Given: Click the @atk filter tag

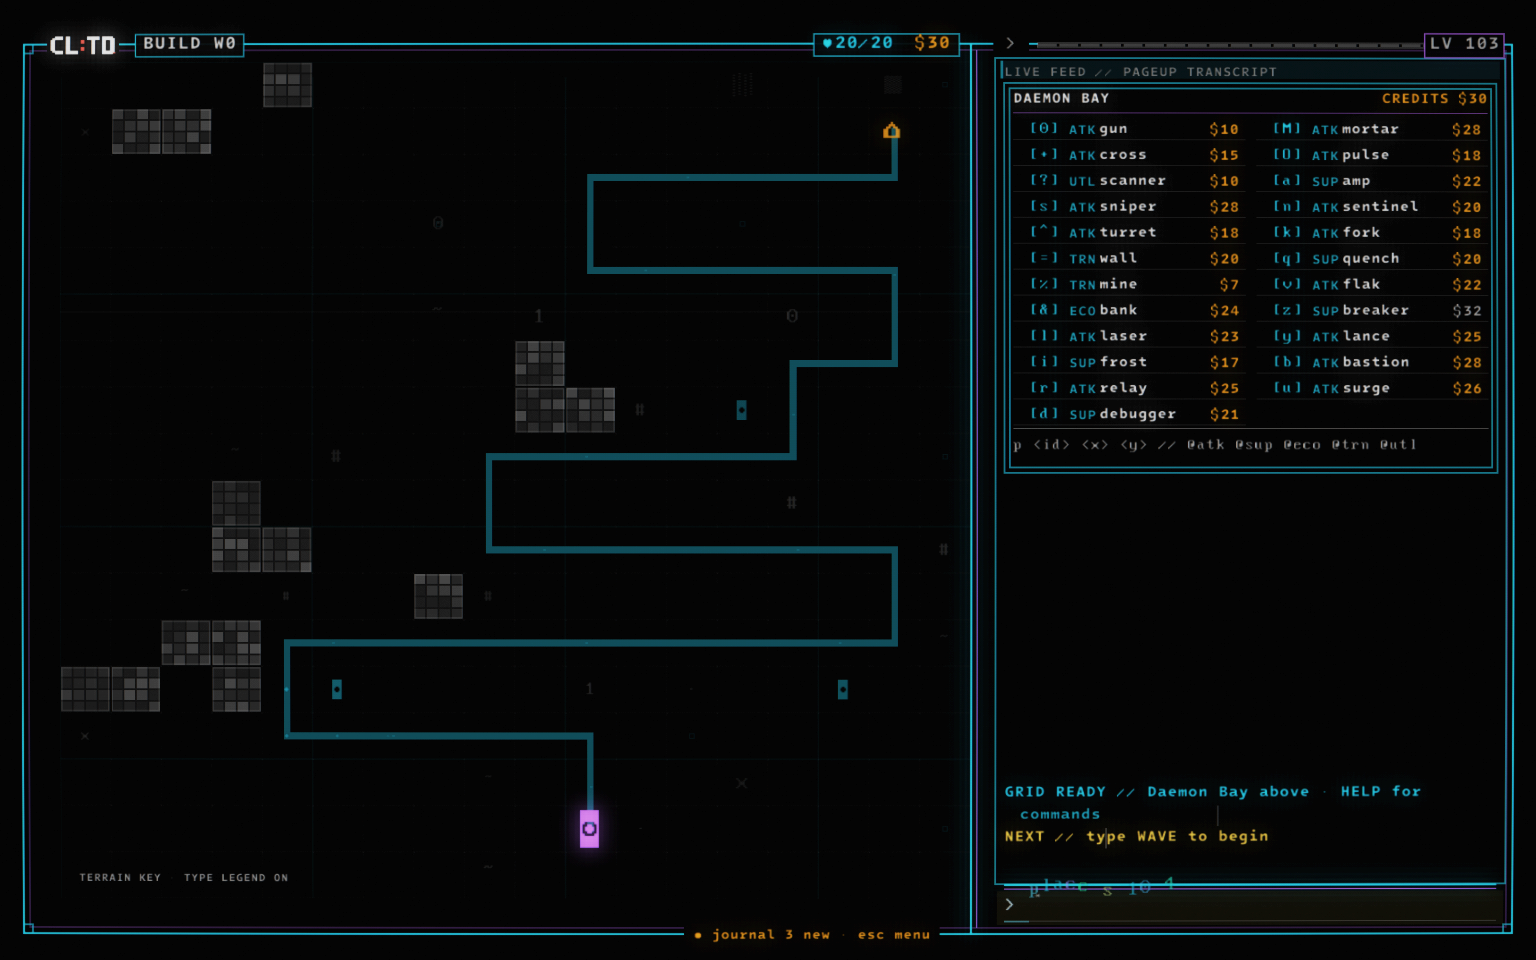Looking at the screenshot, I should click(x=1205, y=445).
